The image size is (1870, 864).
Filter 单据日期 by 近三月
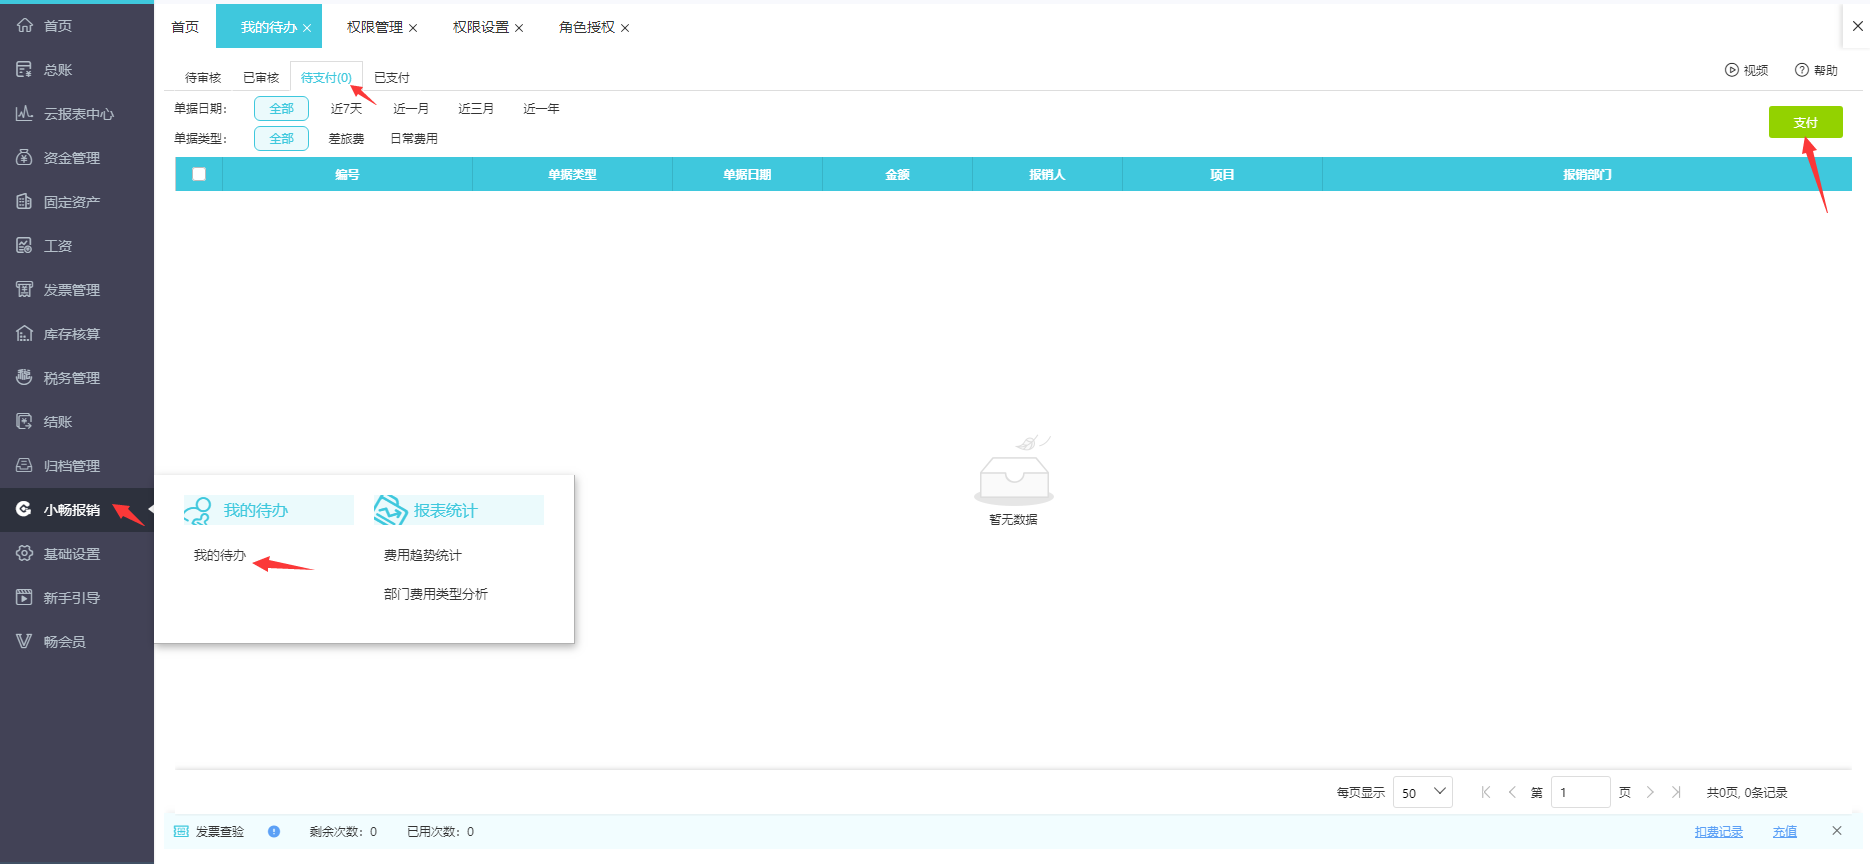[x=476, y=109]
